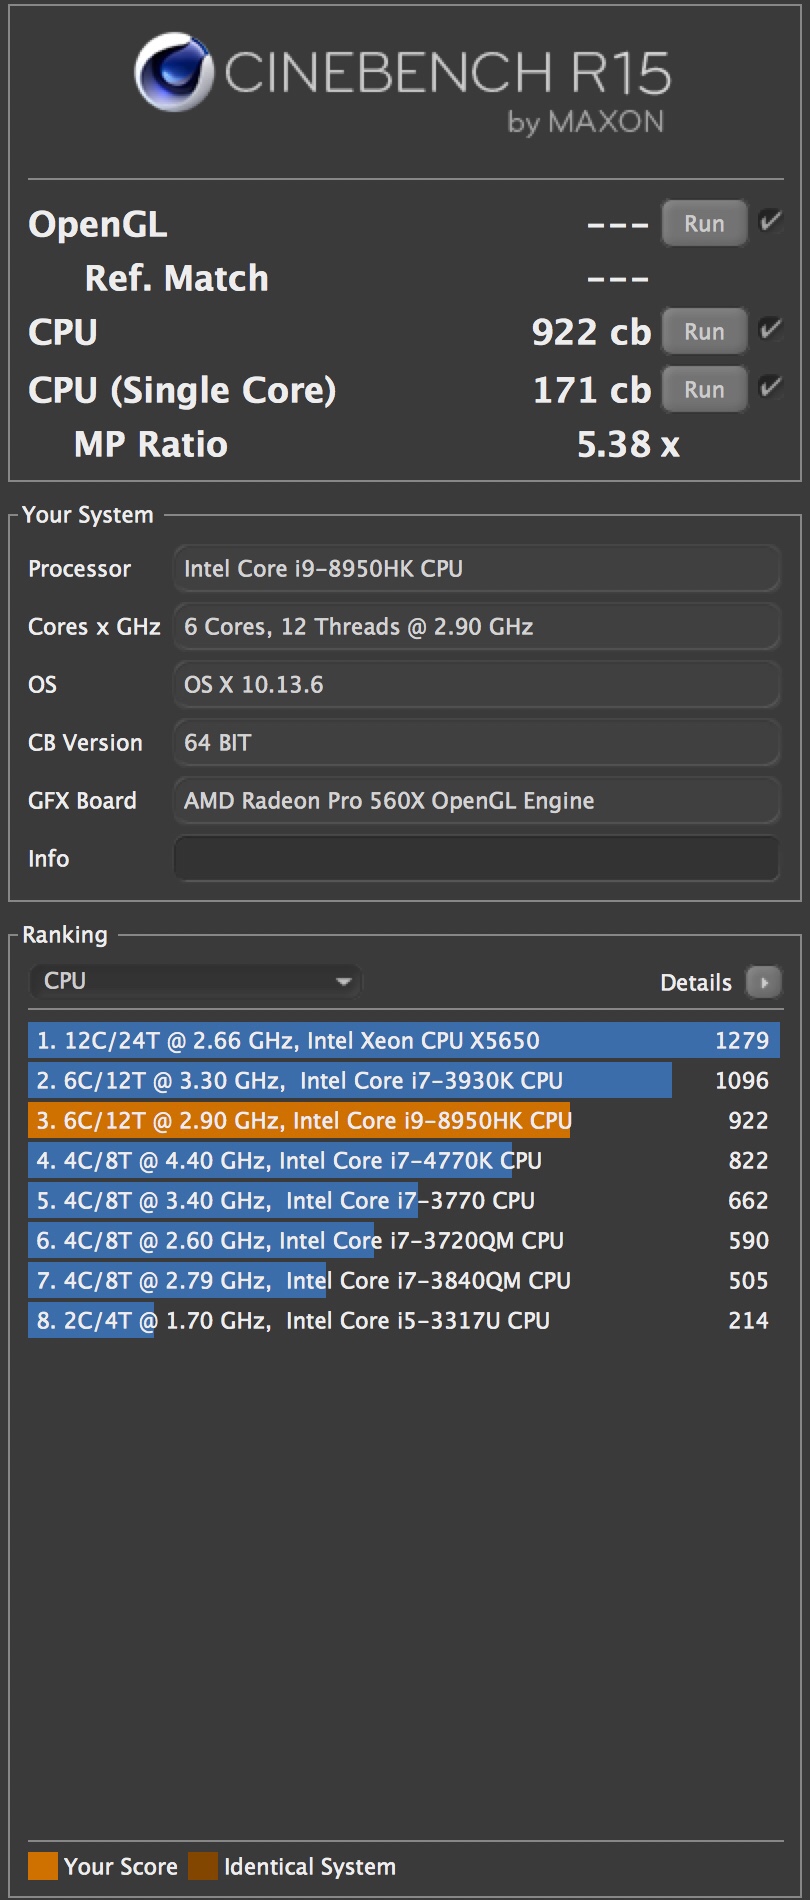Select the orange i9-8950HK ranking row

(x=403, y=1120)
